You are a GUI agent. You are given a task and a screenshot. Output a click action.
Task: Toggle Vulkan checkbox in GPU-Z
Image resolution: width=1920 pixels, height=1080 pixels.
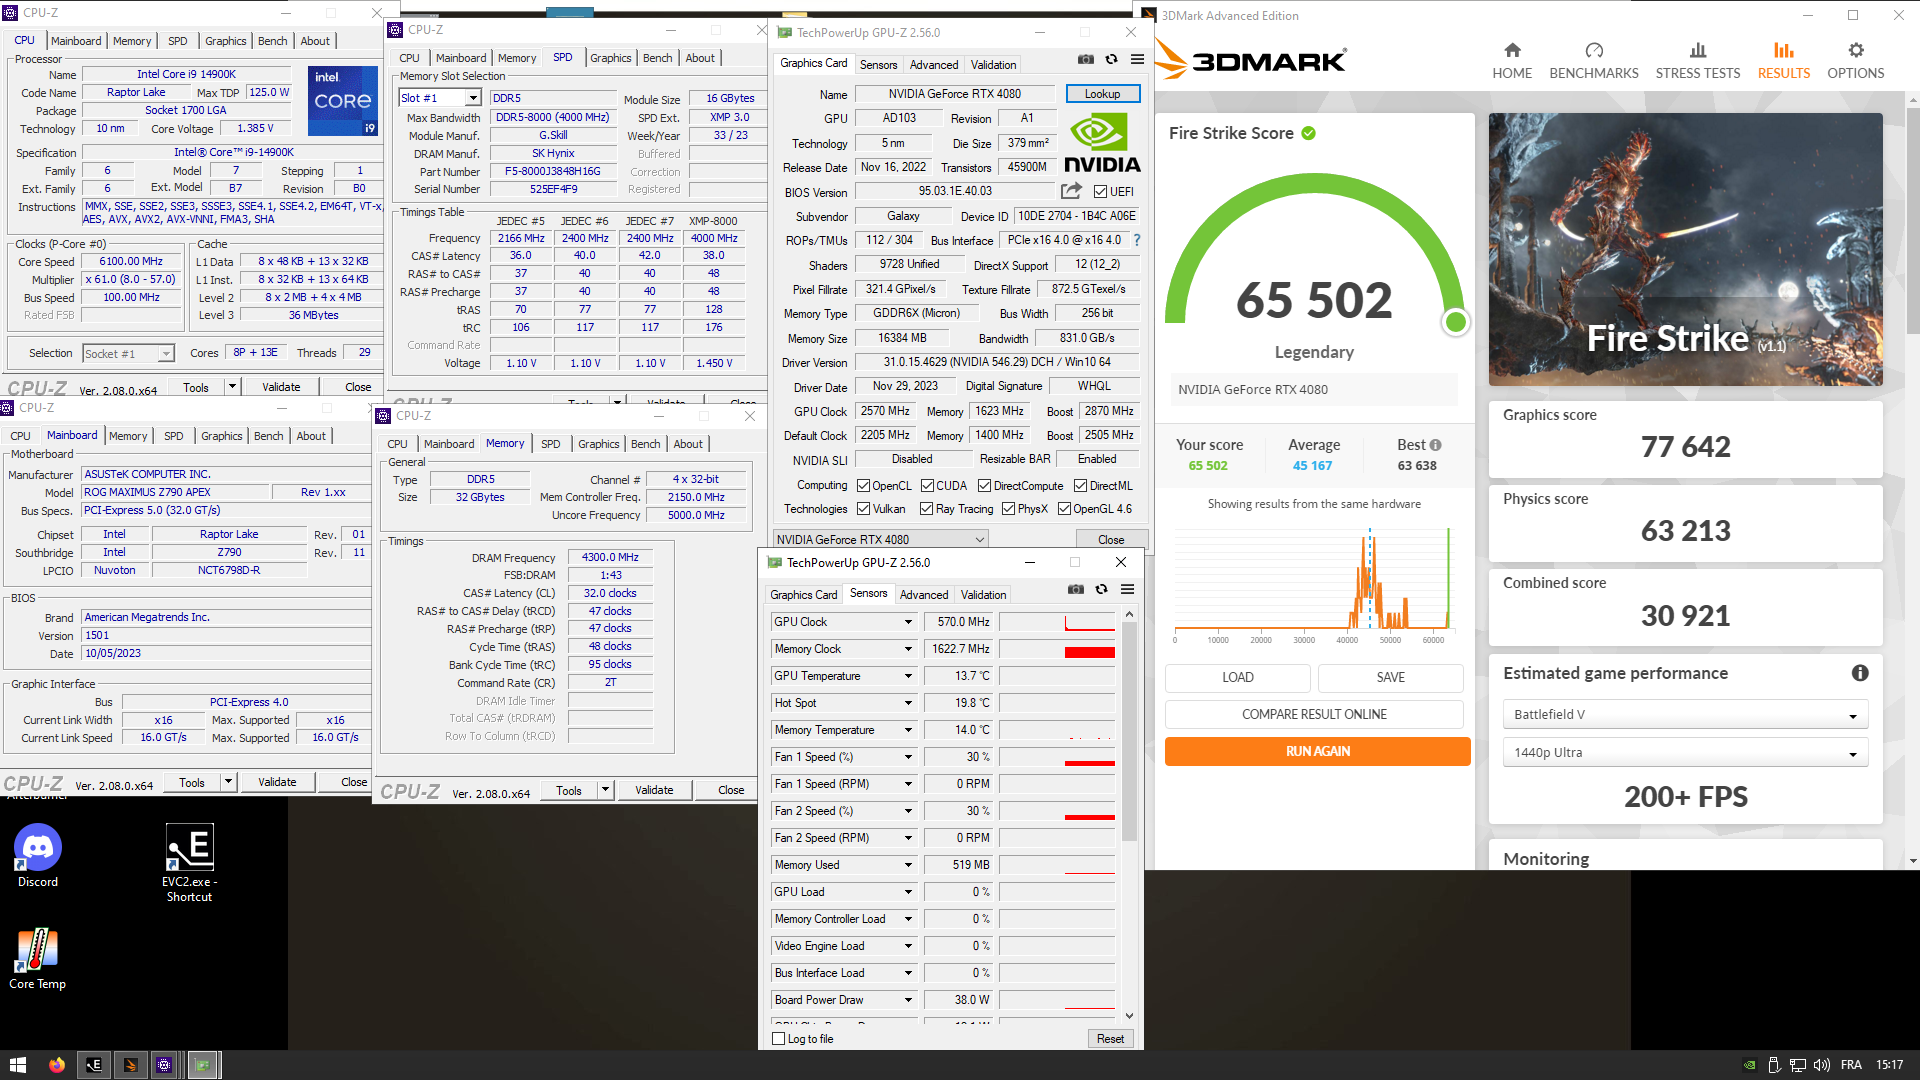coord(863,509)
